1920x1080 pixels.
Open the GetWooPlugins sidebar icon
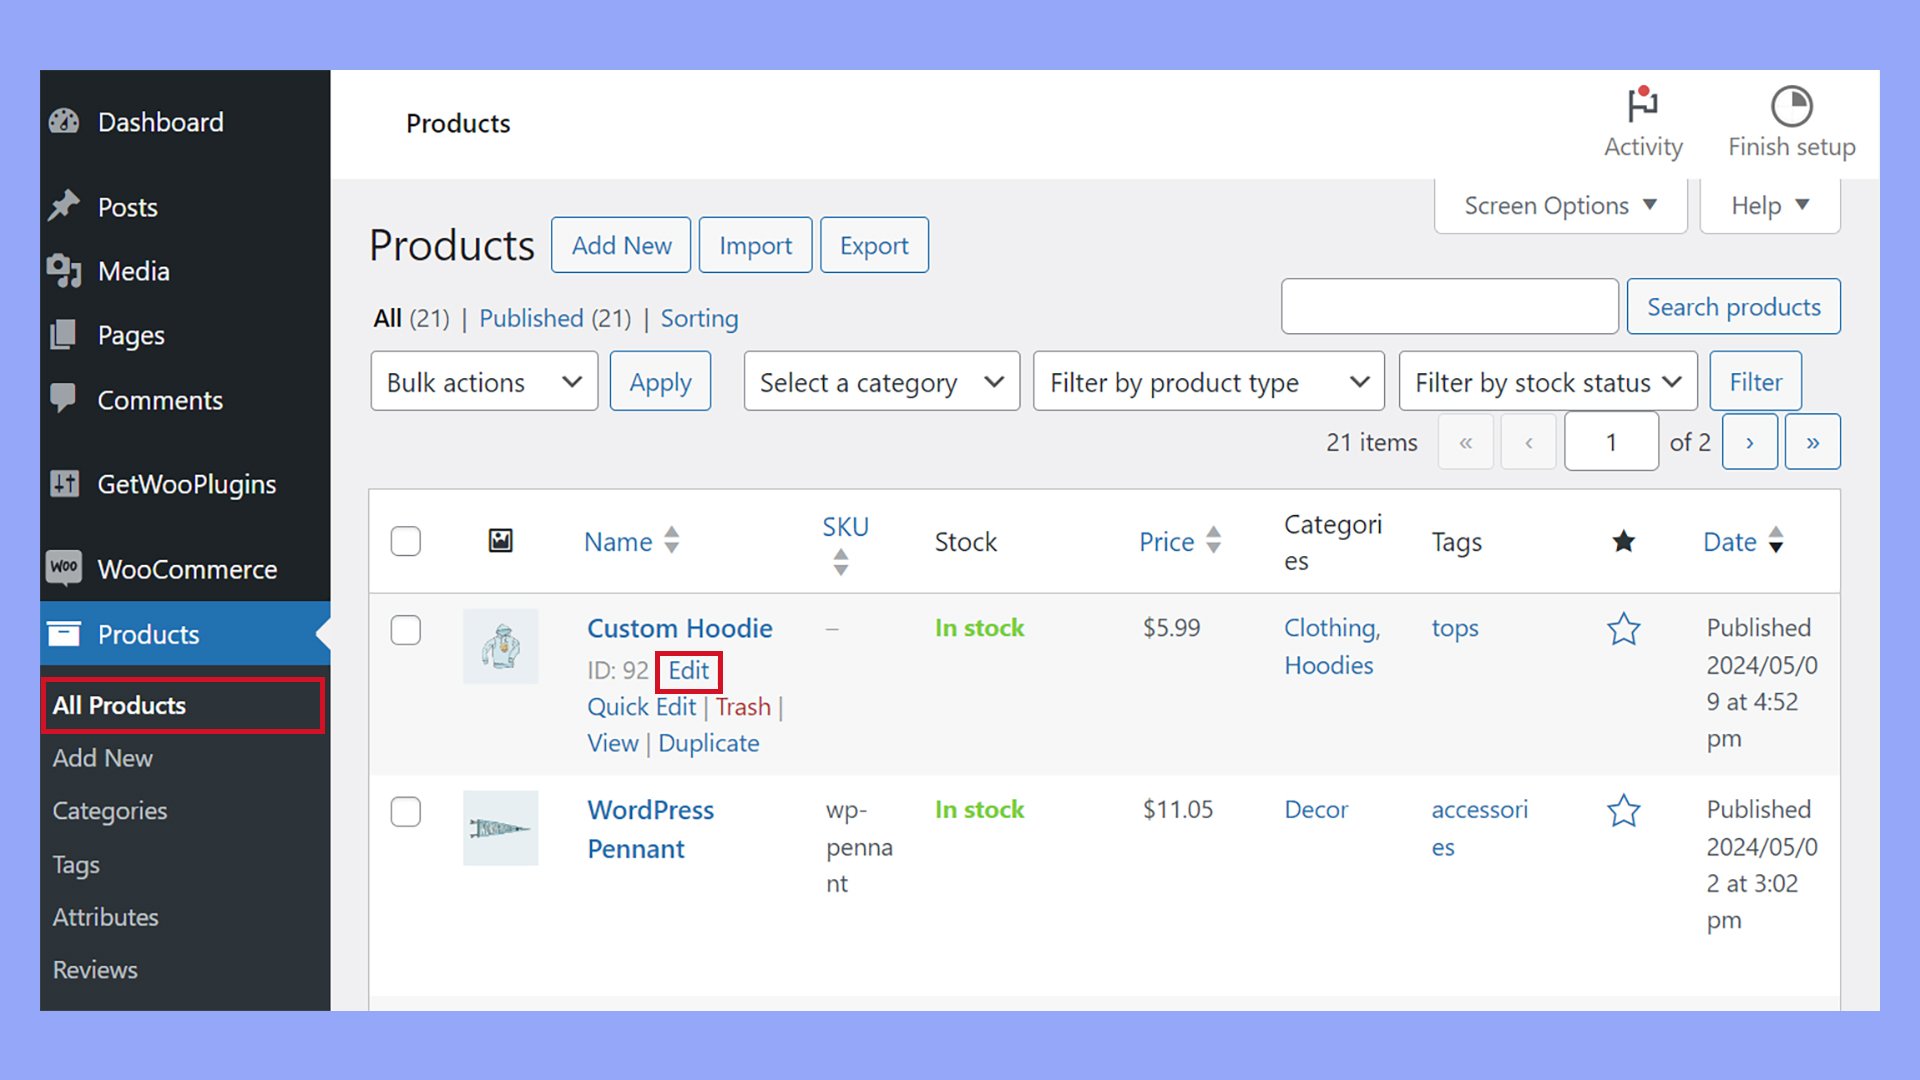point(63,484)
